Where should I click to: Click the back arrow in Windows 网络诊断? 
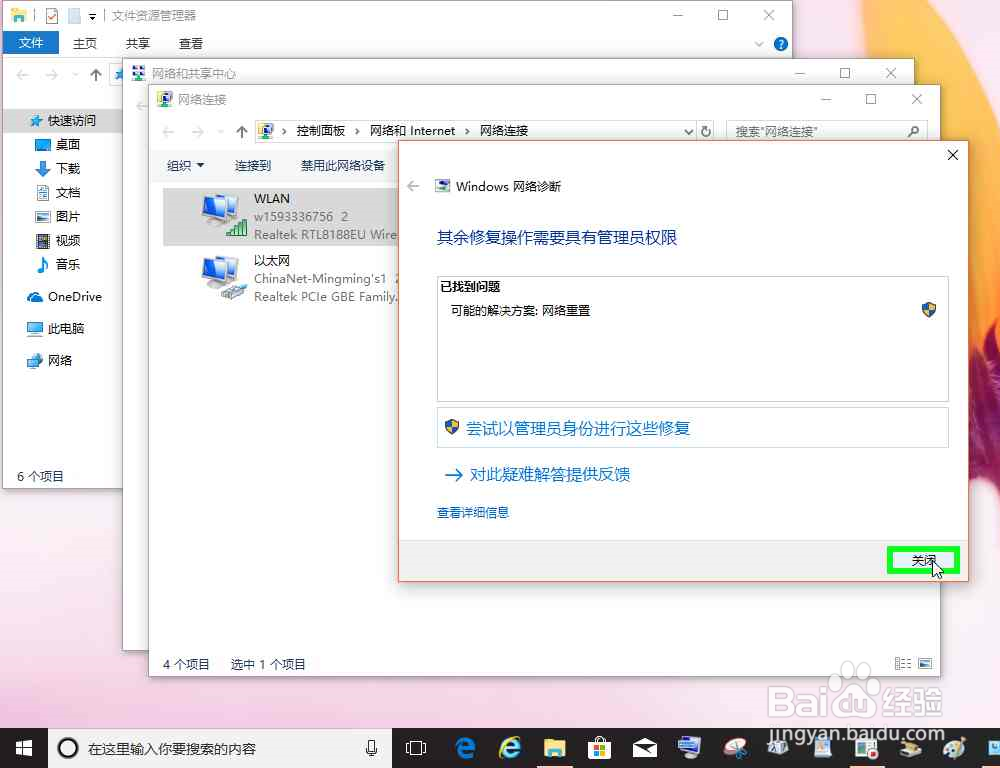(x=414, y=185)
